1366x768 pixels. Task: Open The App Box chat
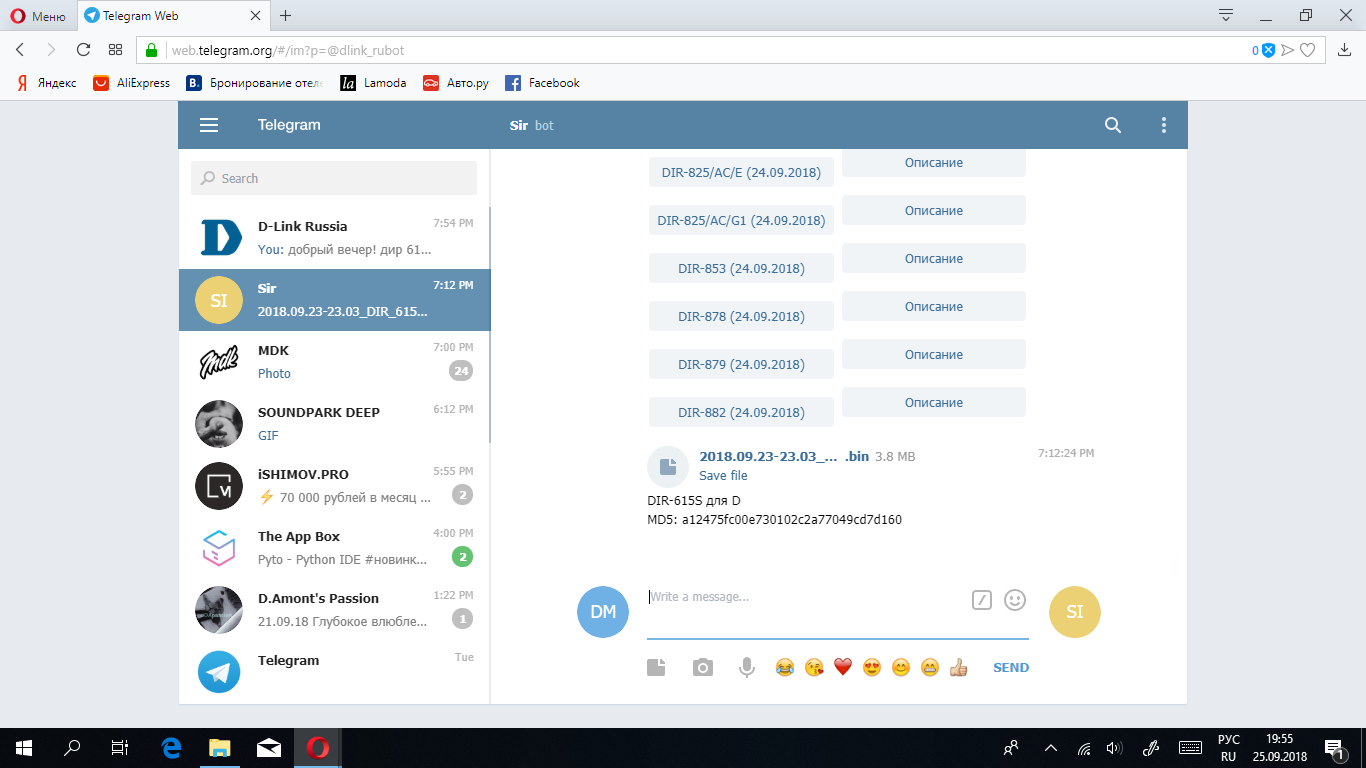[x=334, y=548]
